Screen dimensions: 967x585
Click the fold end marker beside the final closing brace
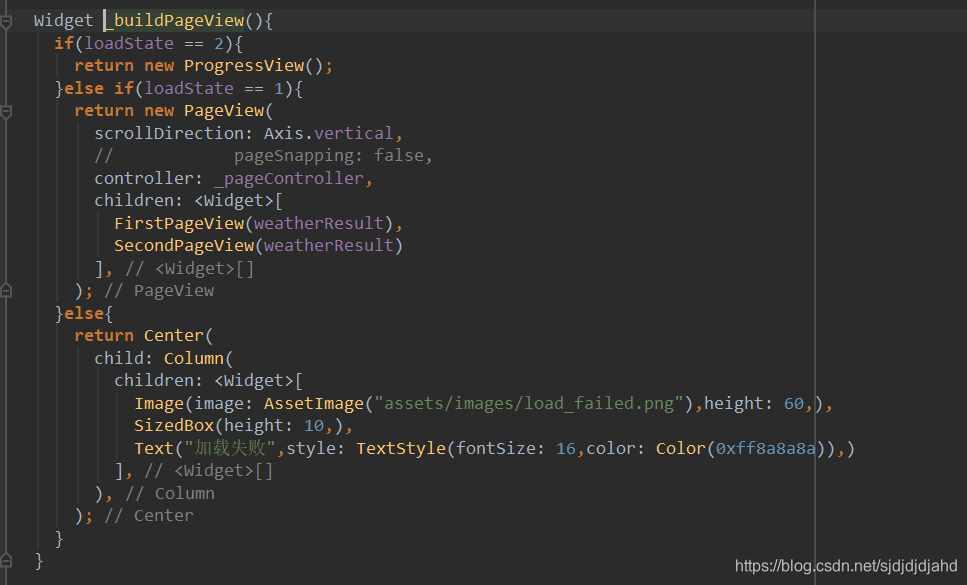pos(6,560)
